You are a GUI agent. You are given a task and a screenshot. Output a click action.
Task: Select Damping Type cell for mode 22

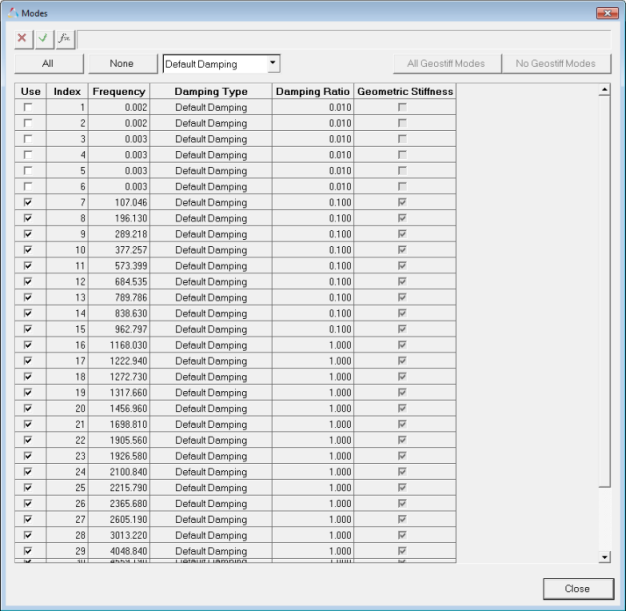coord(211,440)
